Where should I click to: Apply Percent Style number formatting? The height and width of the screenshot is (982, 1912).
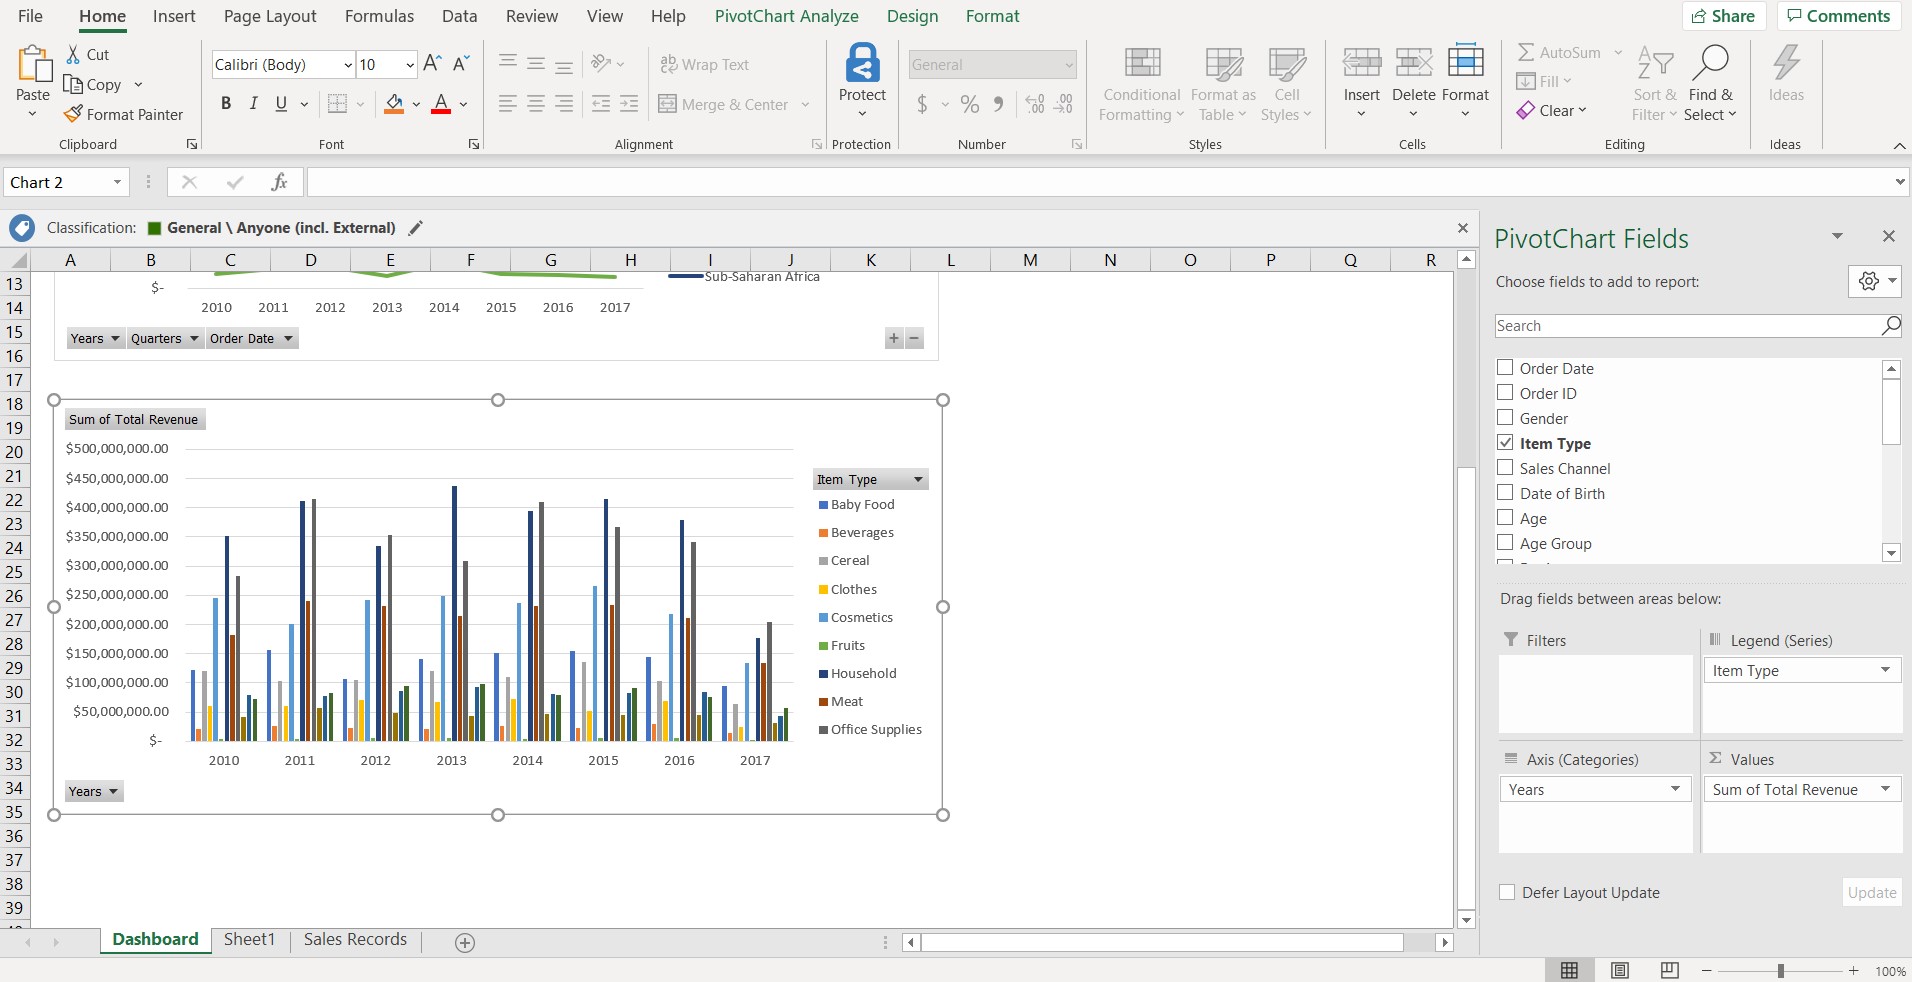click(x=968, y=104)
